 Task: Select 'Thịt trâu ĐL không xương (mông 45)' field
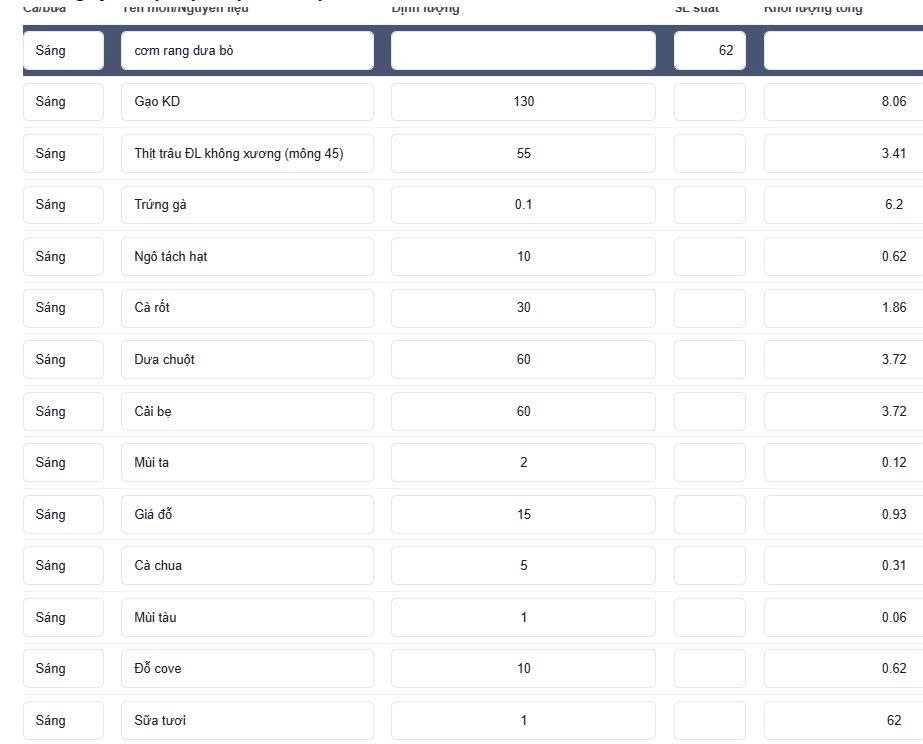pos(247,154)
